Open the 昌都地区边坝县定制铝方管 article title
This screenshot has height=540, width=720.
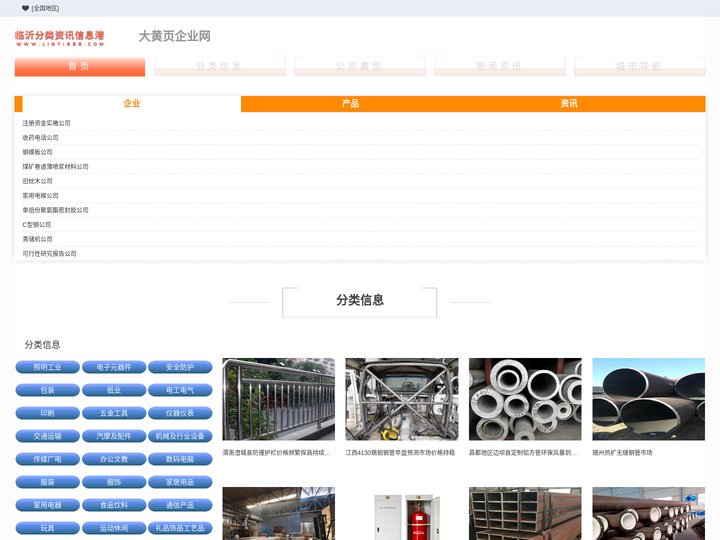[523, 453]
